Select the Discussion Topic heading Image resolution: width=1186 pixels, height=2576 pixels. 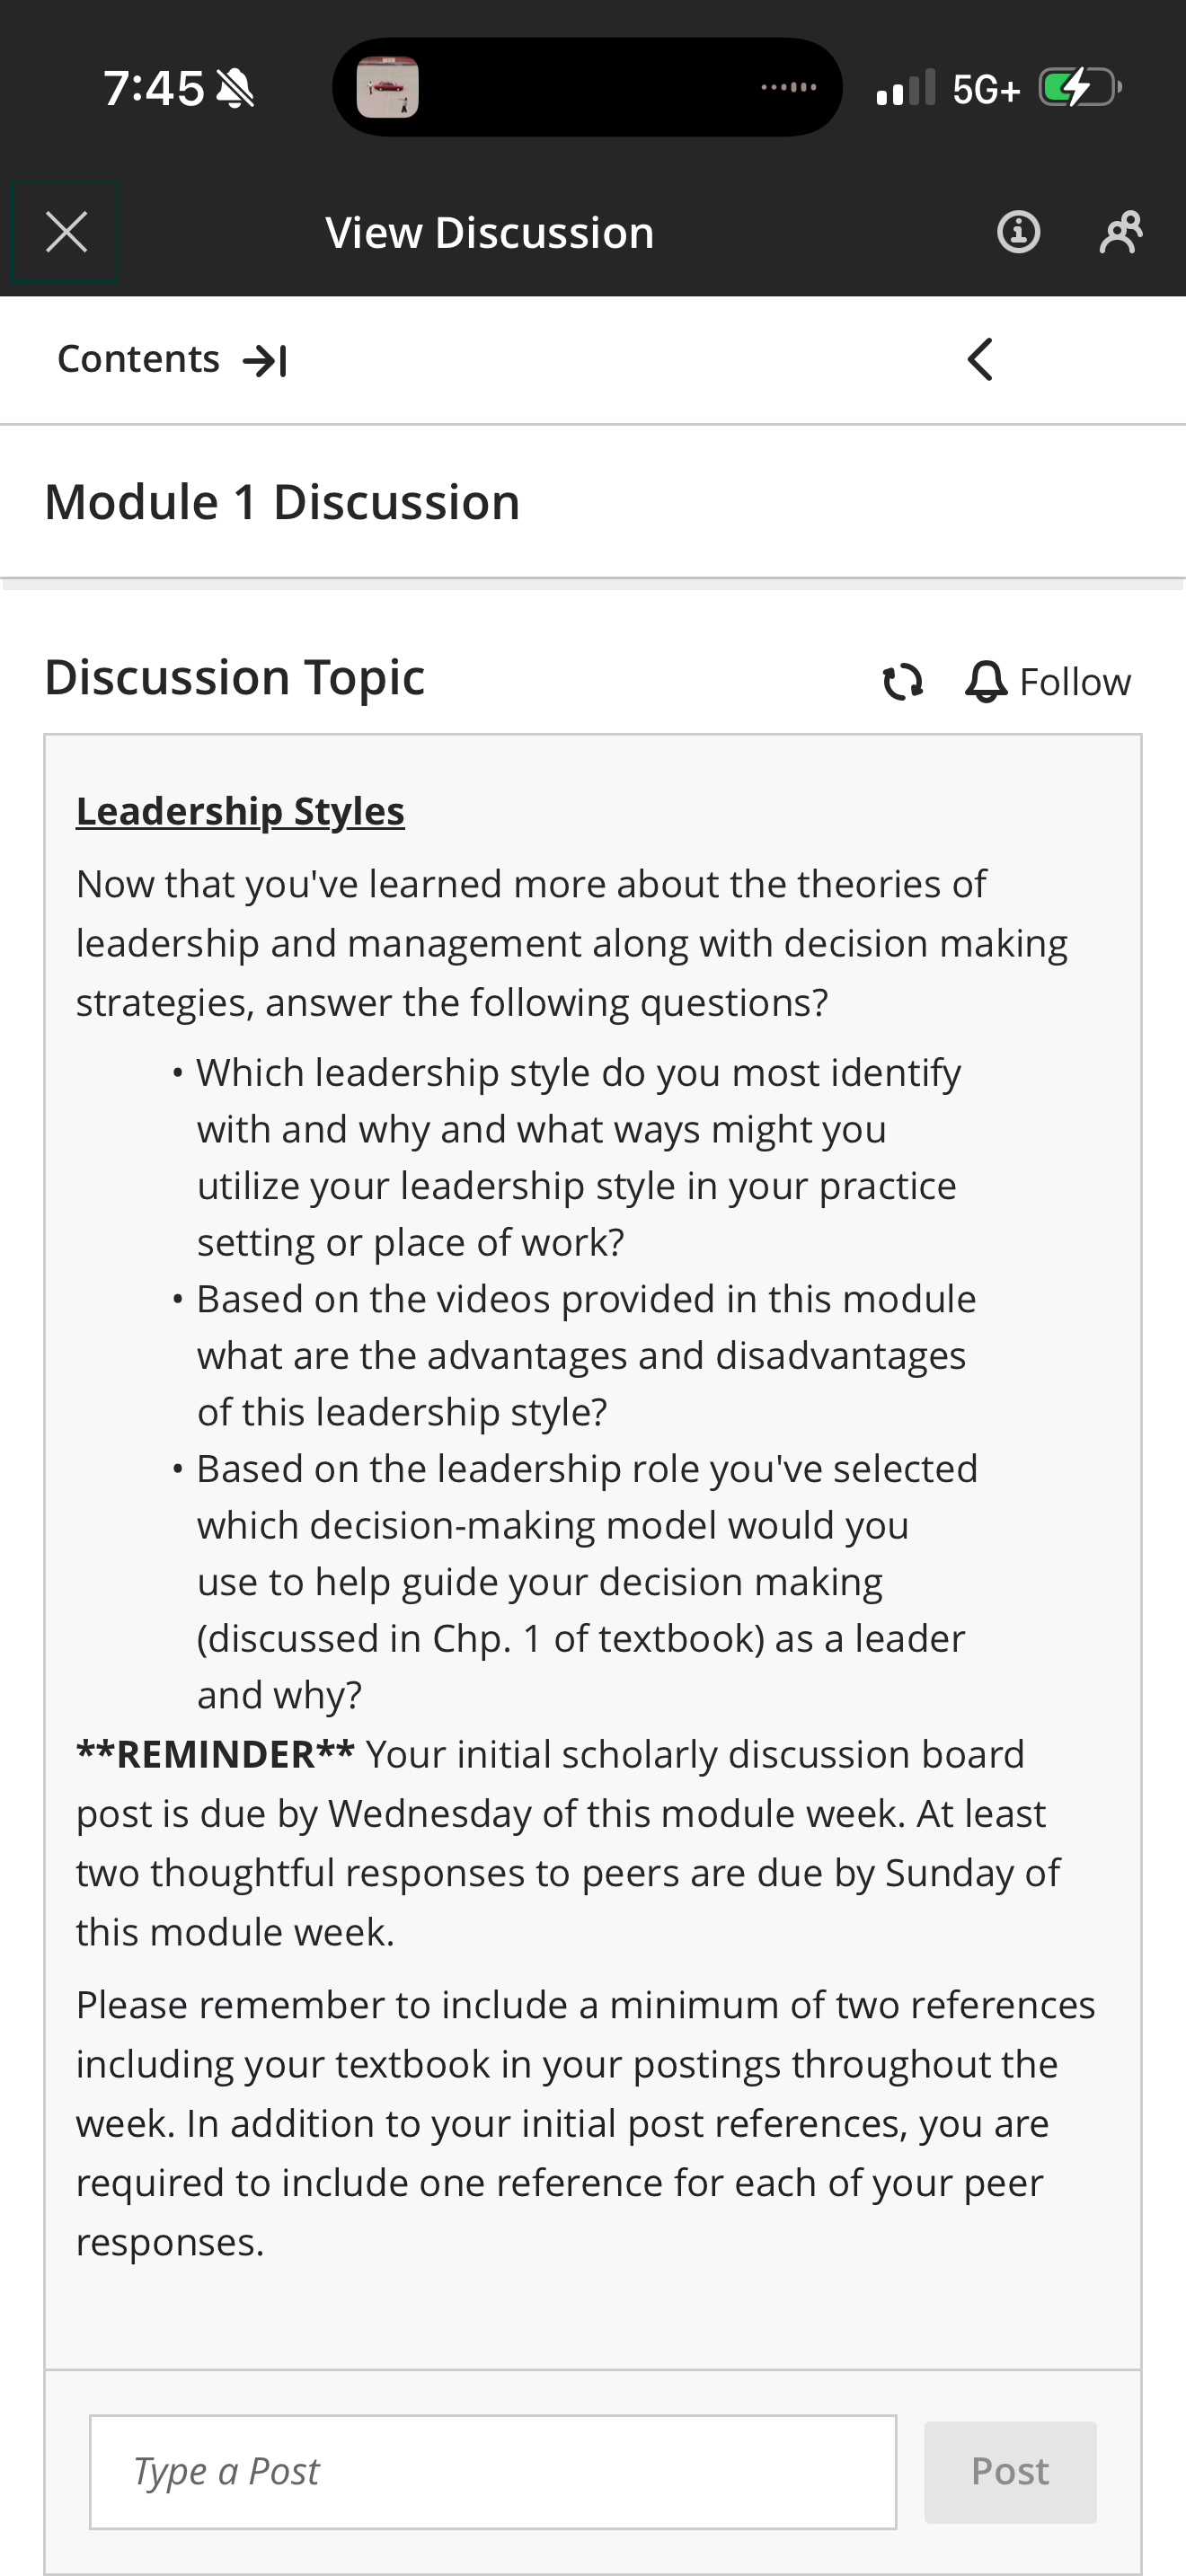(235, 678)
